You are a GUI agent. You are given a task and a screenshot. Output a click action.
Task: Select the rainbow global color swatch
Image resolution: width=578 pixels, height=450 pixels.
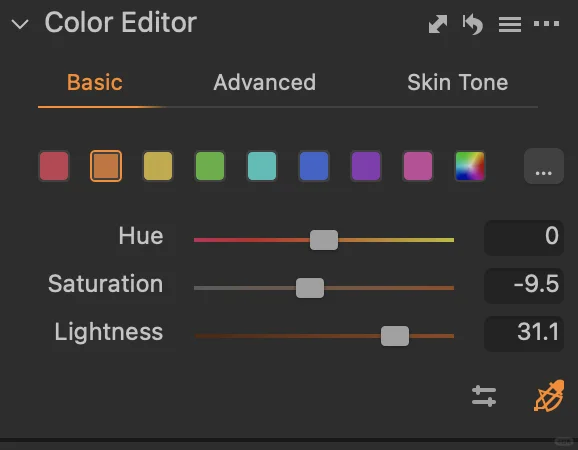[x=470, y=166]
